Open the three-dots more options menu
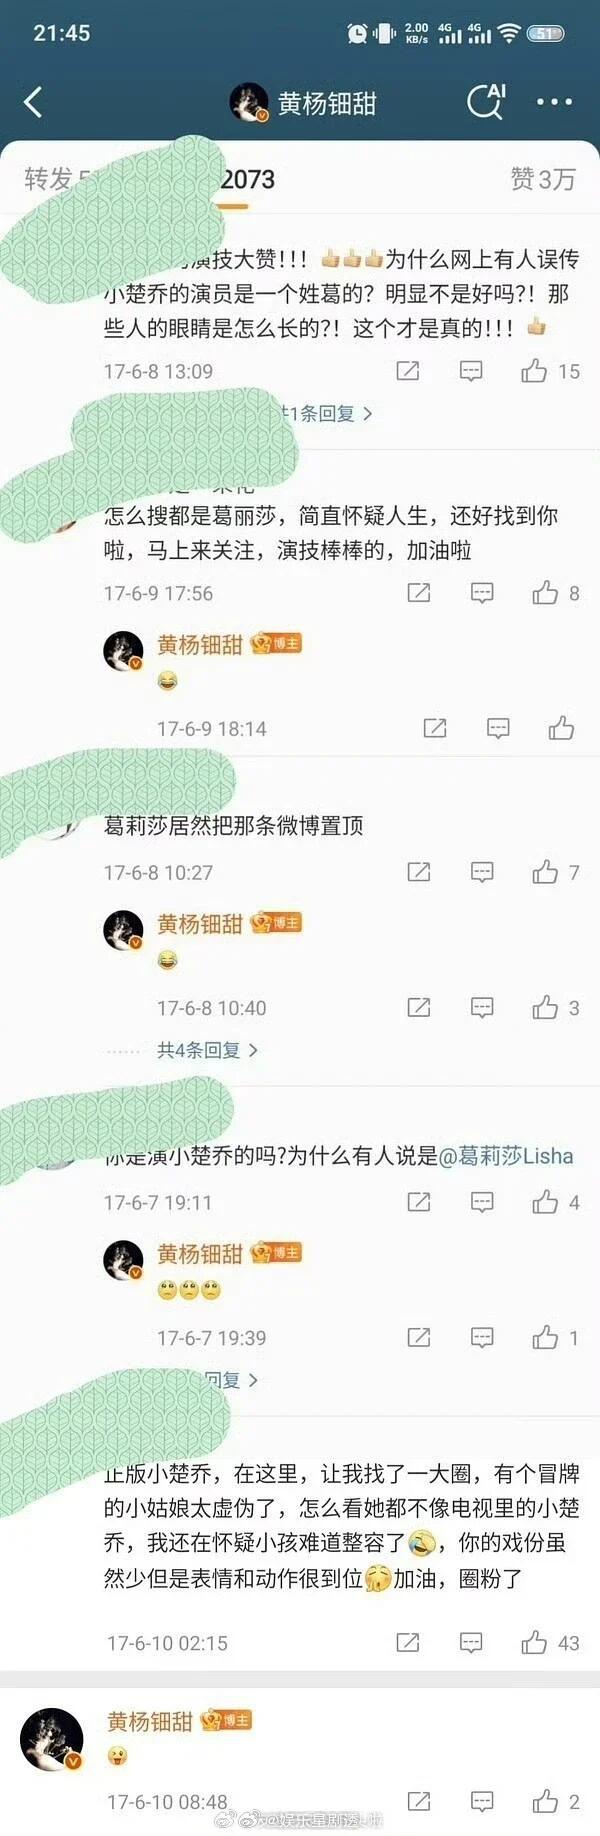Image resolution: width=600 pixels, height=1836 pixels. pyautogui.click(x=554, y=102)
